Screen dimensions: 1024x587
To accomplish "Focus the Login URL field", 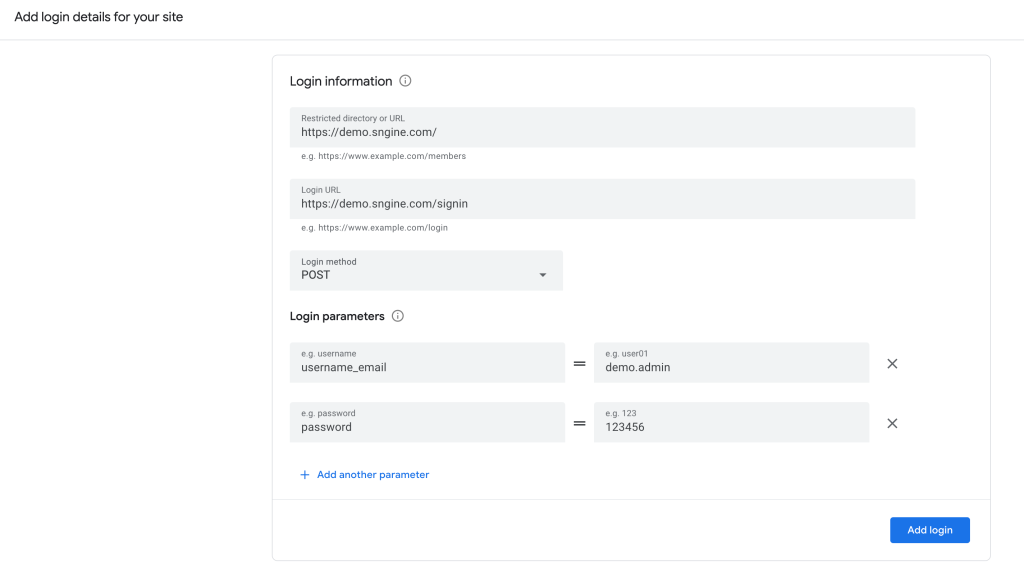I will (x=602, y=199).
